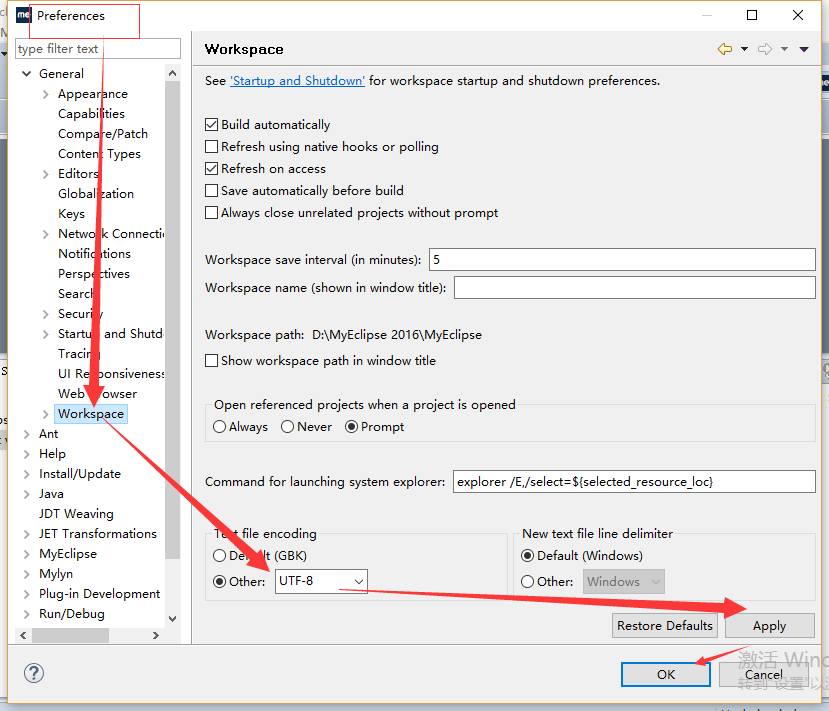
Task: Select Perspectives in preferences tree
Action: (94, 274)
